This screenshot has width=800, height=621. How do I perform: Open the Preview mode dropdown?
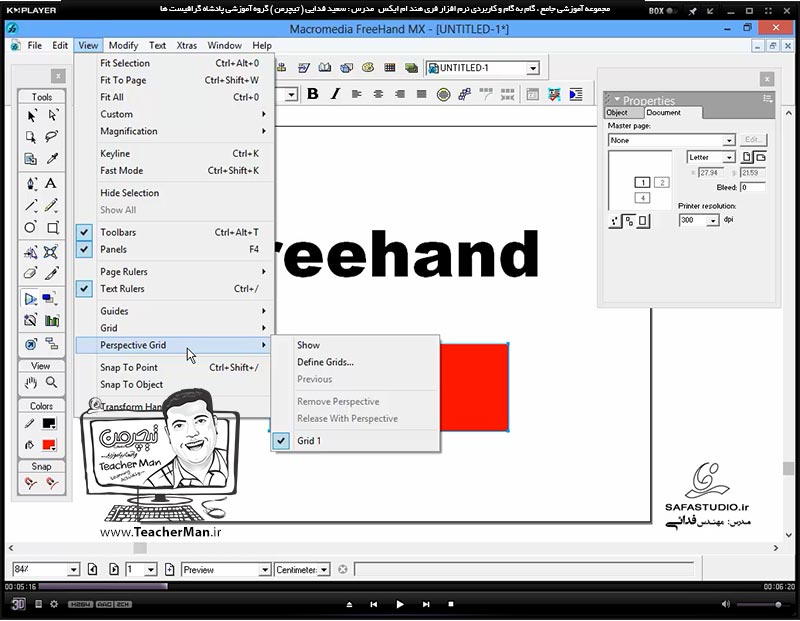tap(264, 569)
